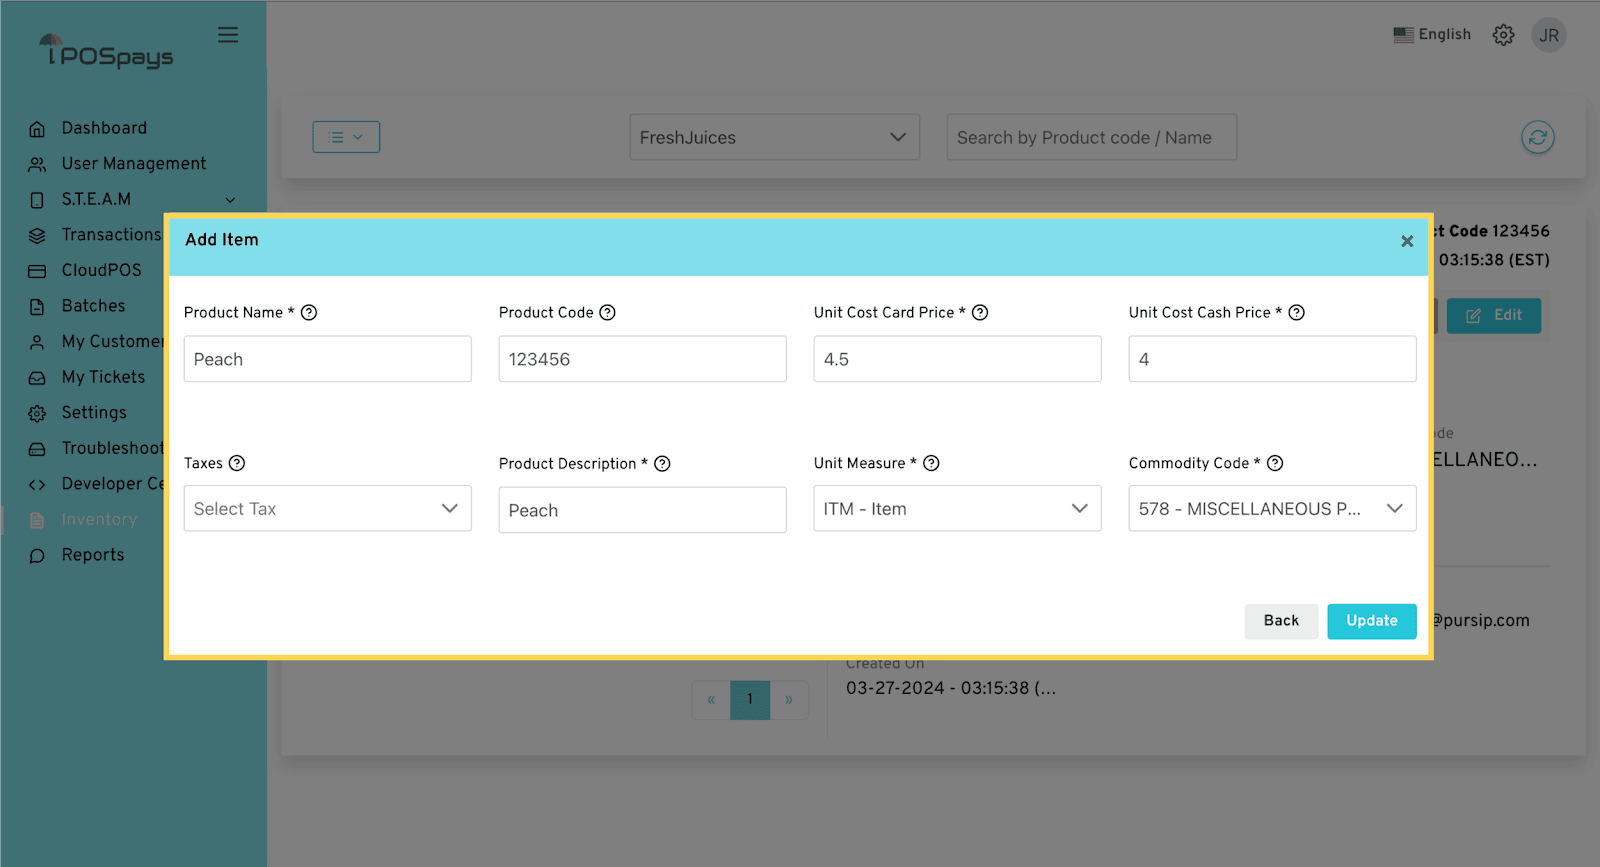Expand the Unit Measure dropdown
The height and width of the screenshot is (867, 1600).
pos(957,509)
